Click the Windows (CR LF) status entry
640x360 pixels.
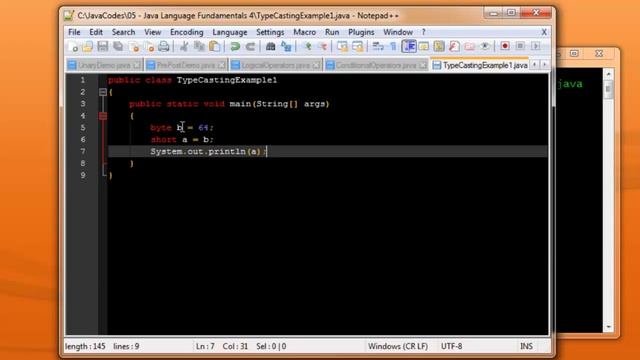(x=398, y=346)
